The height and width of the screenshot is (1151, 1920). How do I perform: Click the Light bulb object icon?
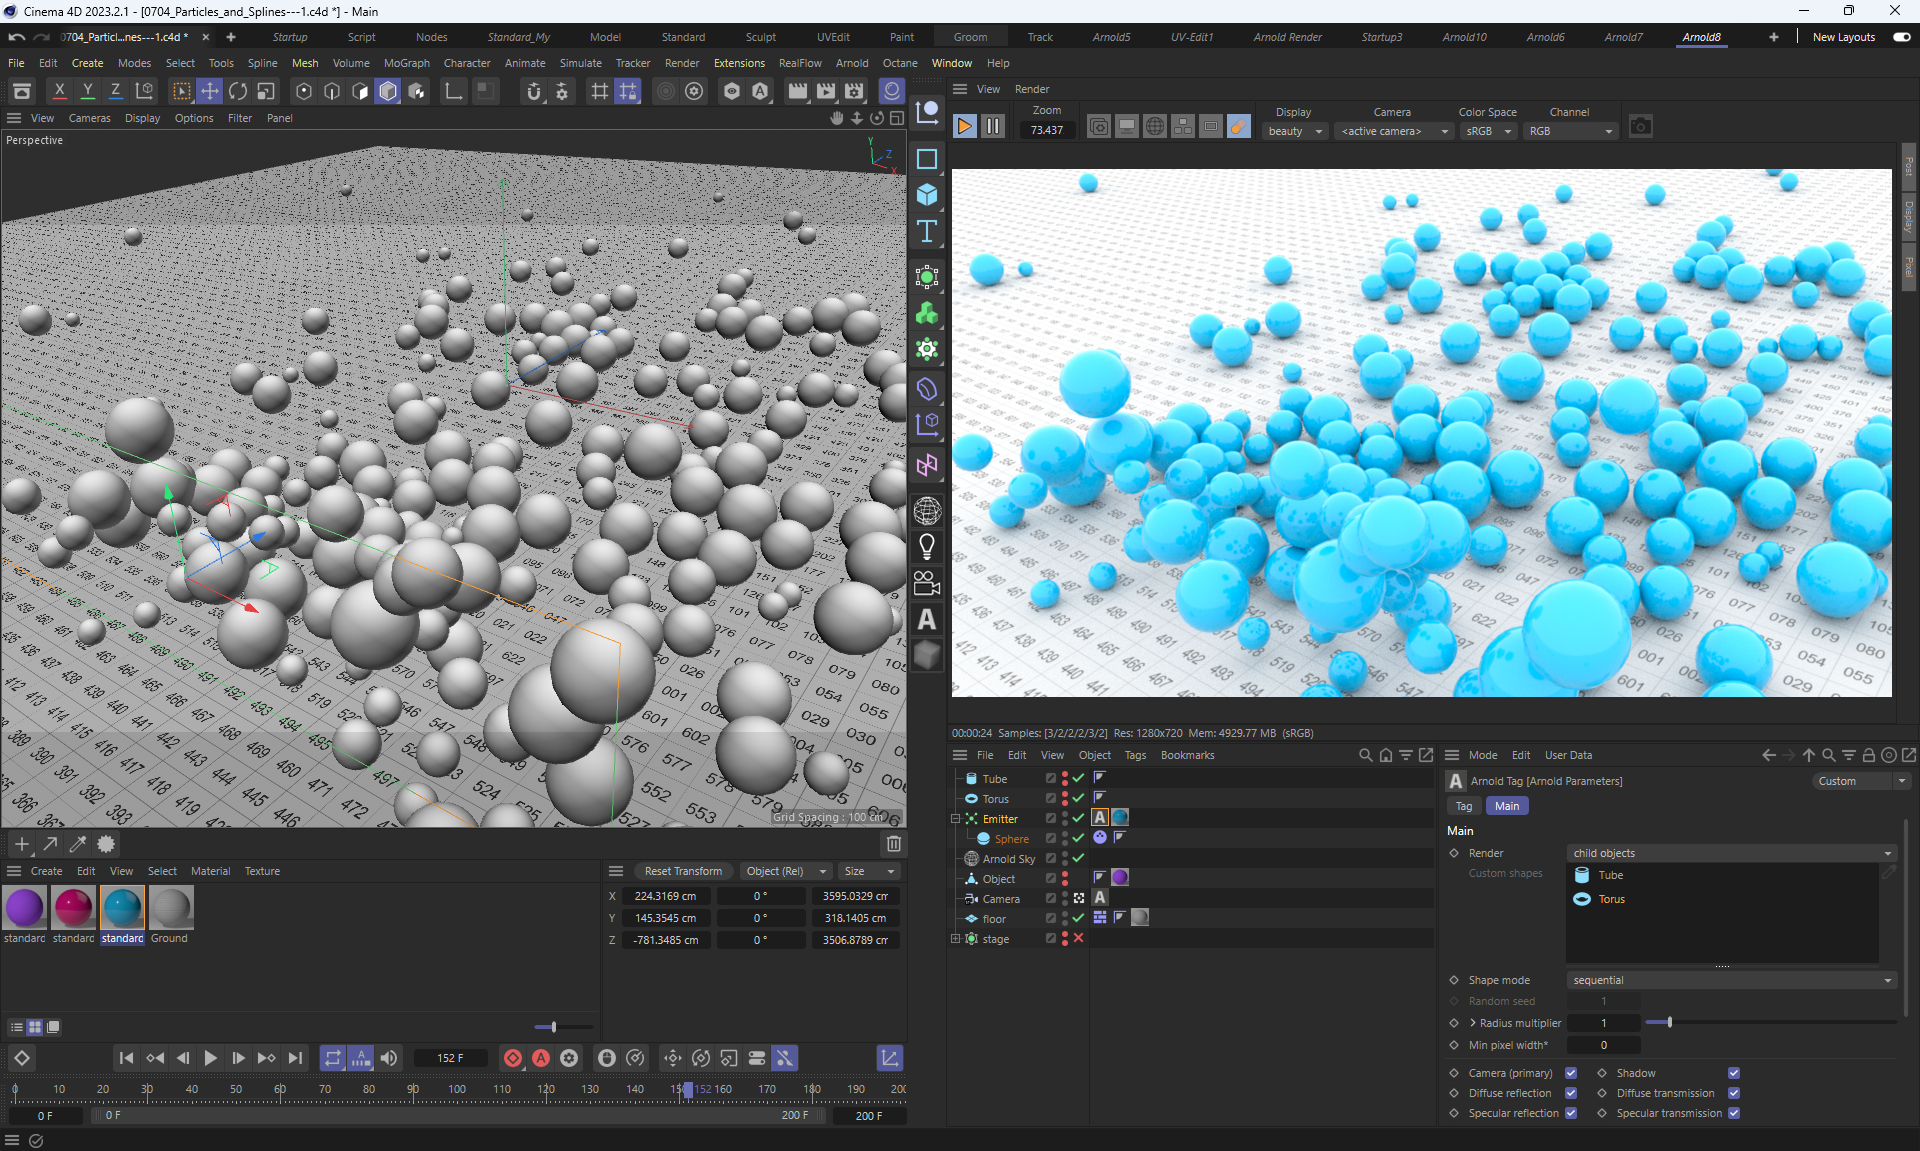pyautogui.click(x=927, y=546)
